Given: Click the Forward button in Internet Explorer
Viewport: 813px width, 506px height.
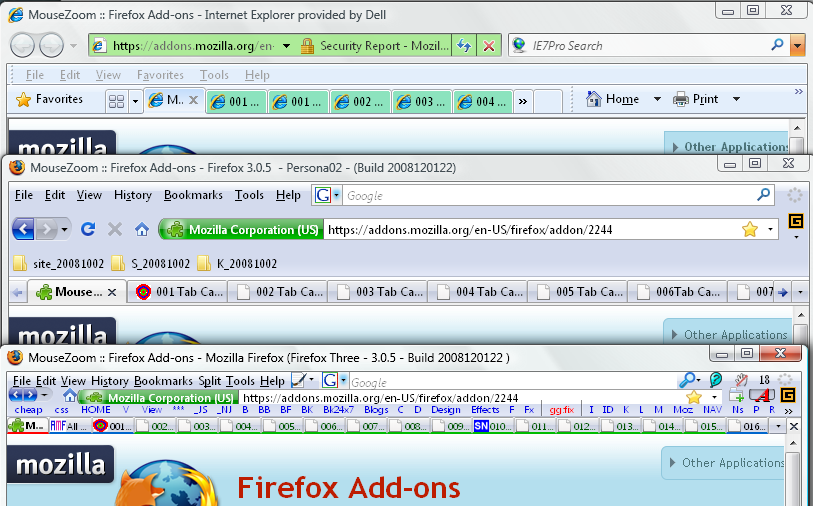Looking at the screenshot, I should (x=51, y=46).
